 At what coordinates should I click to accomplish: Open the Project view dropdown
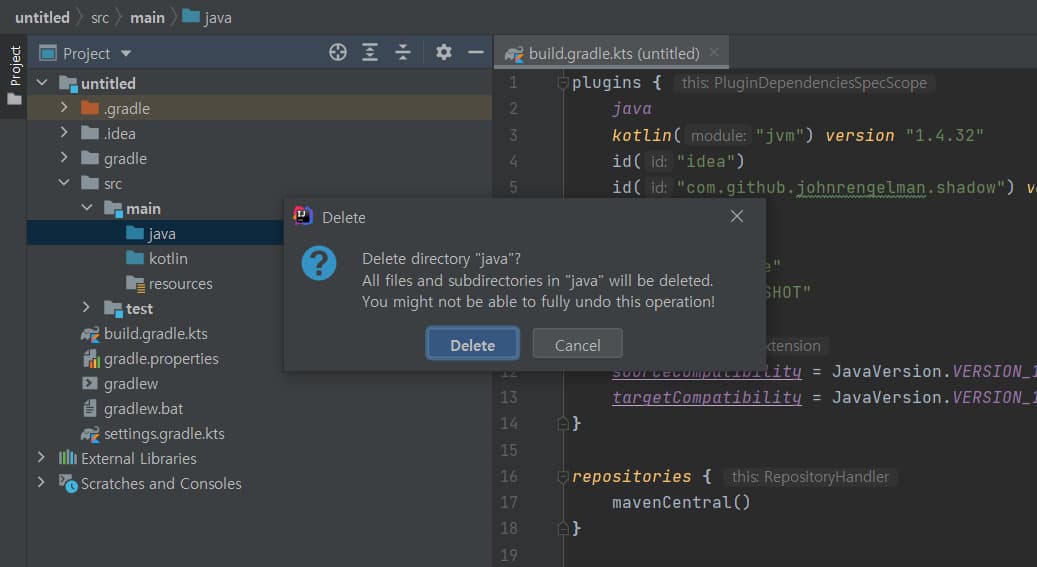click(126, 53)
